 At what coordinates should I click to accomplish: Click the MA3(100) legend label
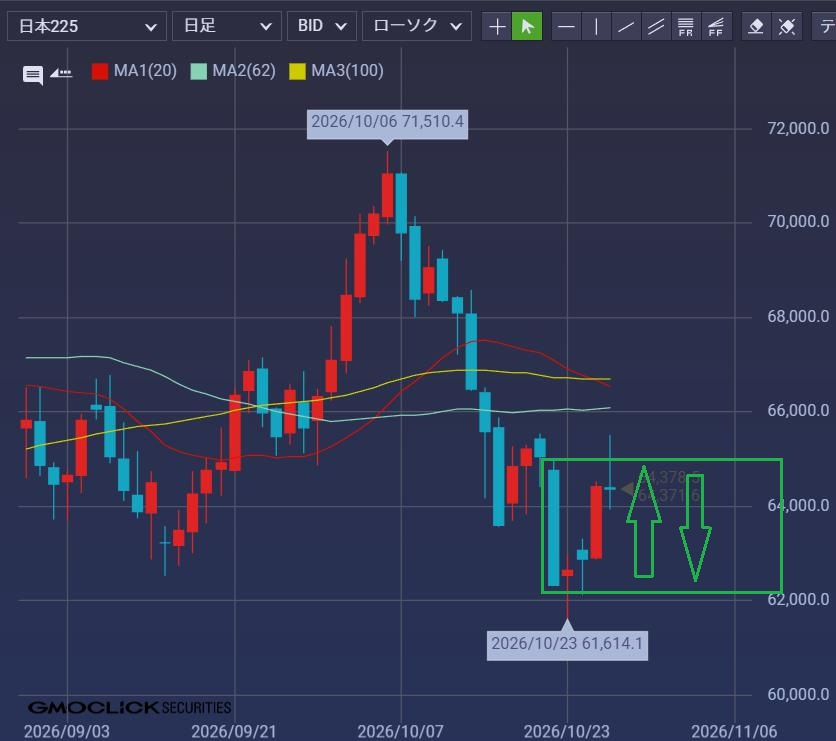pos(347,71)
